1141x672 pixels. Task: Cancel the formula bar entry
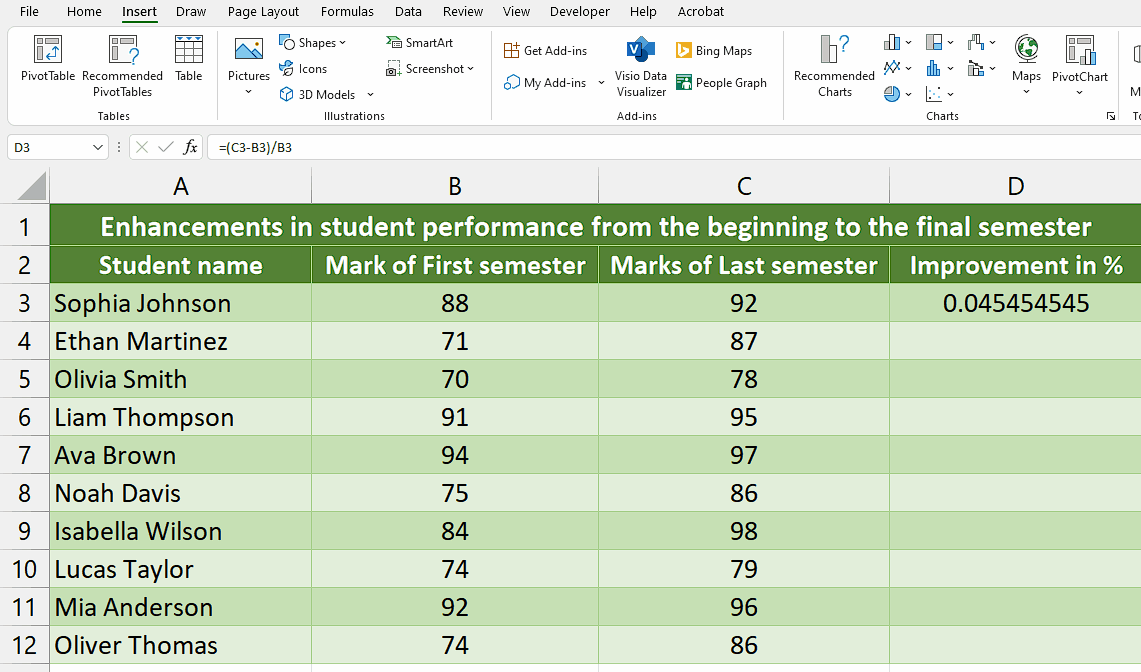pos(142,147)
